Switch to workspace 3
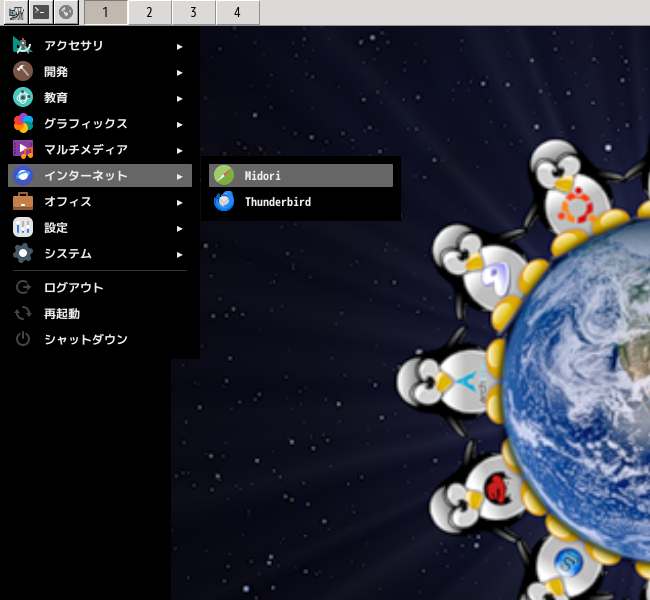The image size is (650, 600). click(x=194, y=12)
